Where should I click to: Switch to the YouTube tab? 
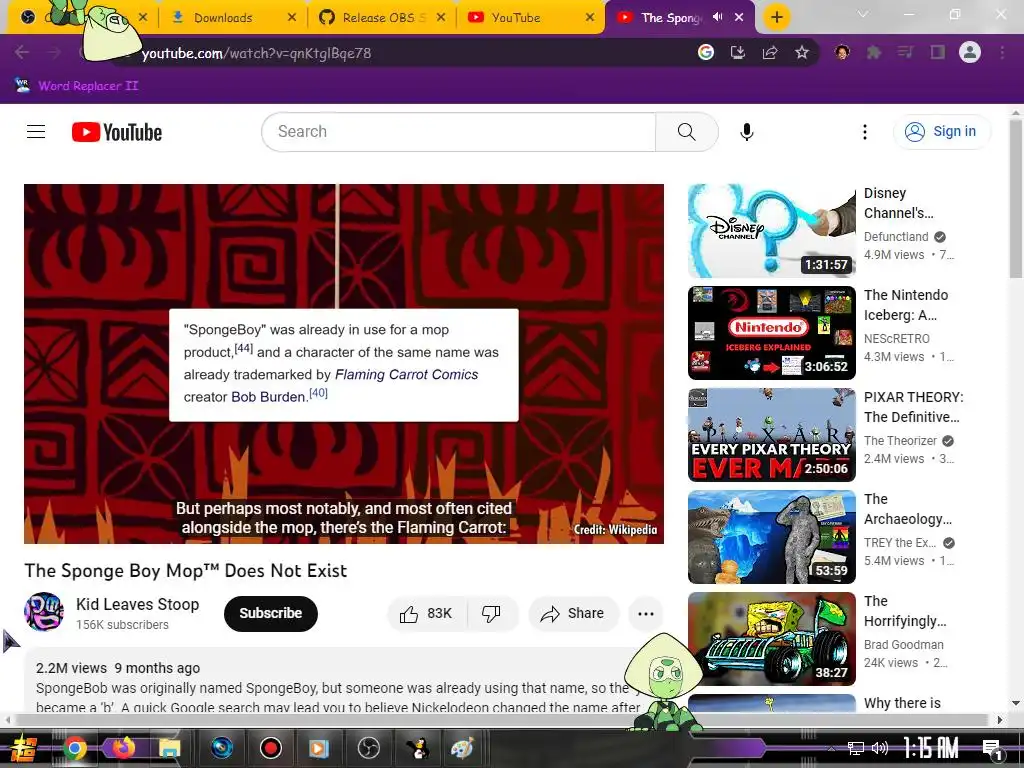pyautogui.click(x=516, y=18)
